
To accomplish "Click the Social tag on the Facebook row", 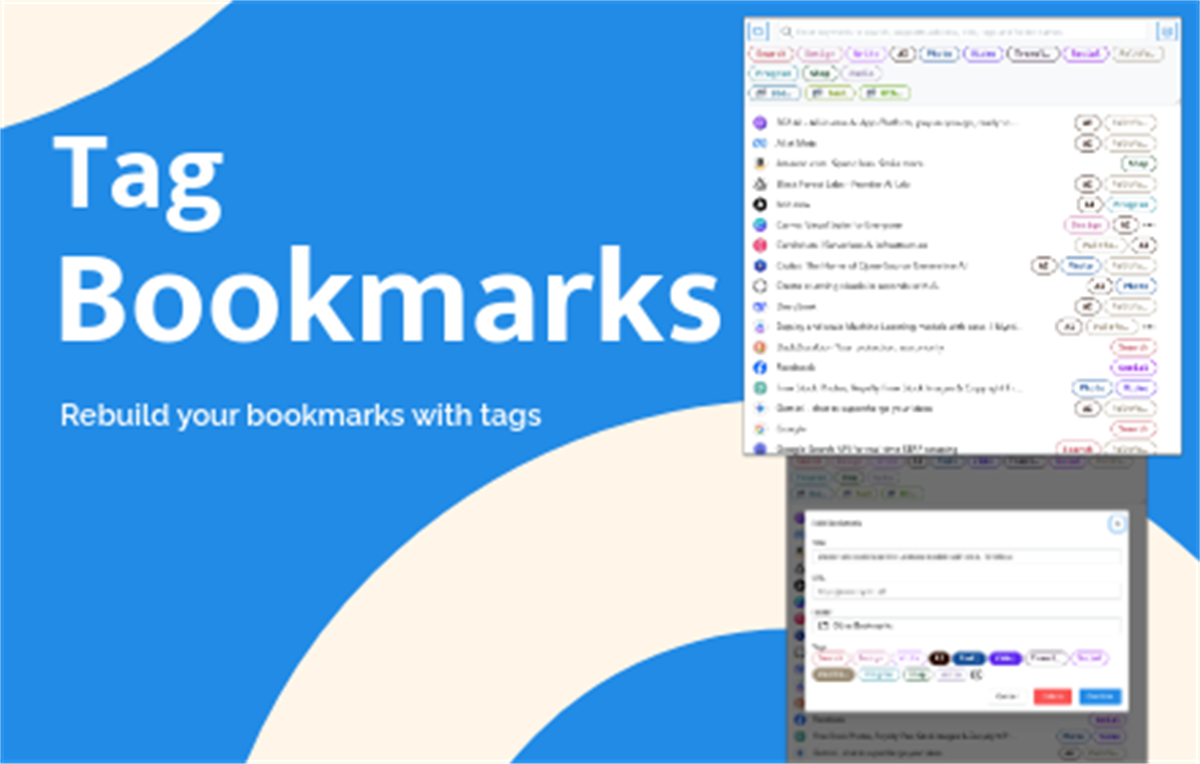I will click(1134, 367).
